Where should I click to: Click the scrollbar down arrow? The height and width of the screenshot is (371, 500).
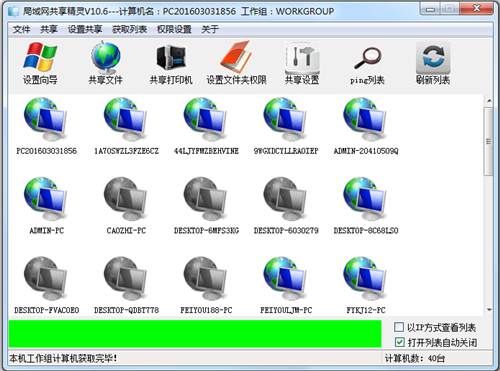[489, 310]
